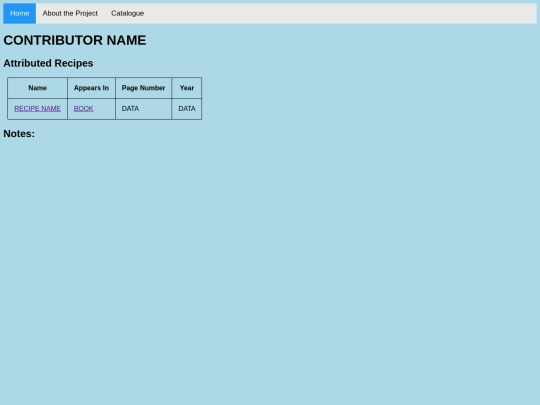Click the empty space beside the BOOK link
The height and width of the screenshot is (405, 540).
[104, 109]
